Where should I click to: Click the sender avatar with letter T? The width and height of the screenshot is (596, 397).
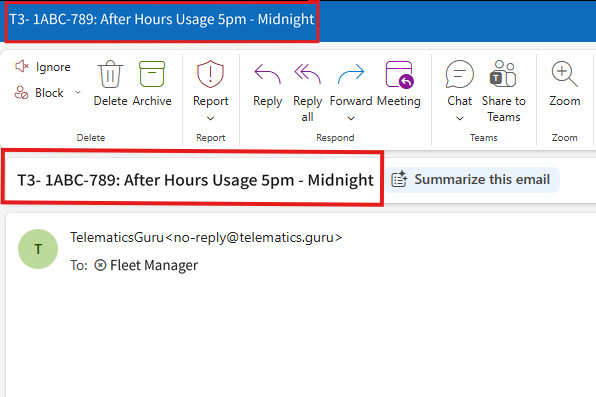(38, 249)
